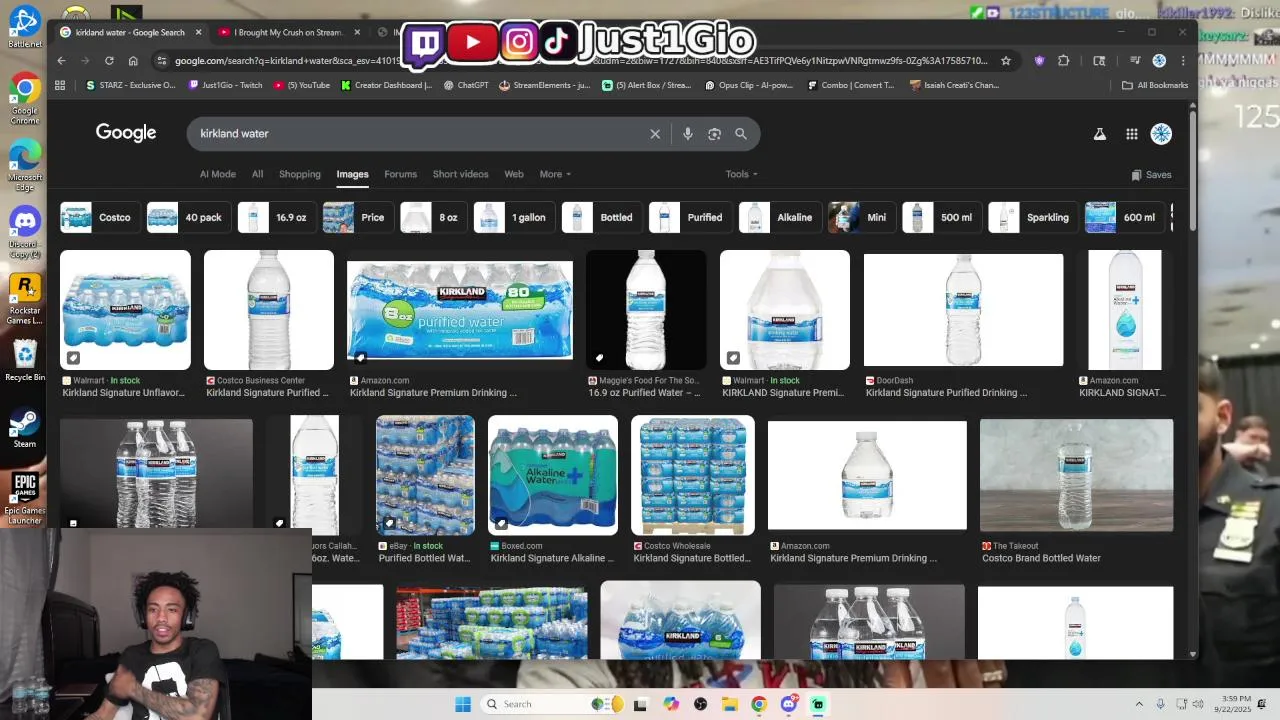Open the DoorDash Kirkland Purified Drinking image
The height and width of the screenshot is (720, 1280).
point(963,310)
